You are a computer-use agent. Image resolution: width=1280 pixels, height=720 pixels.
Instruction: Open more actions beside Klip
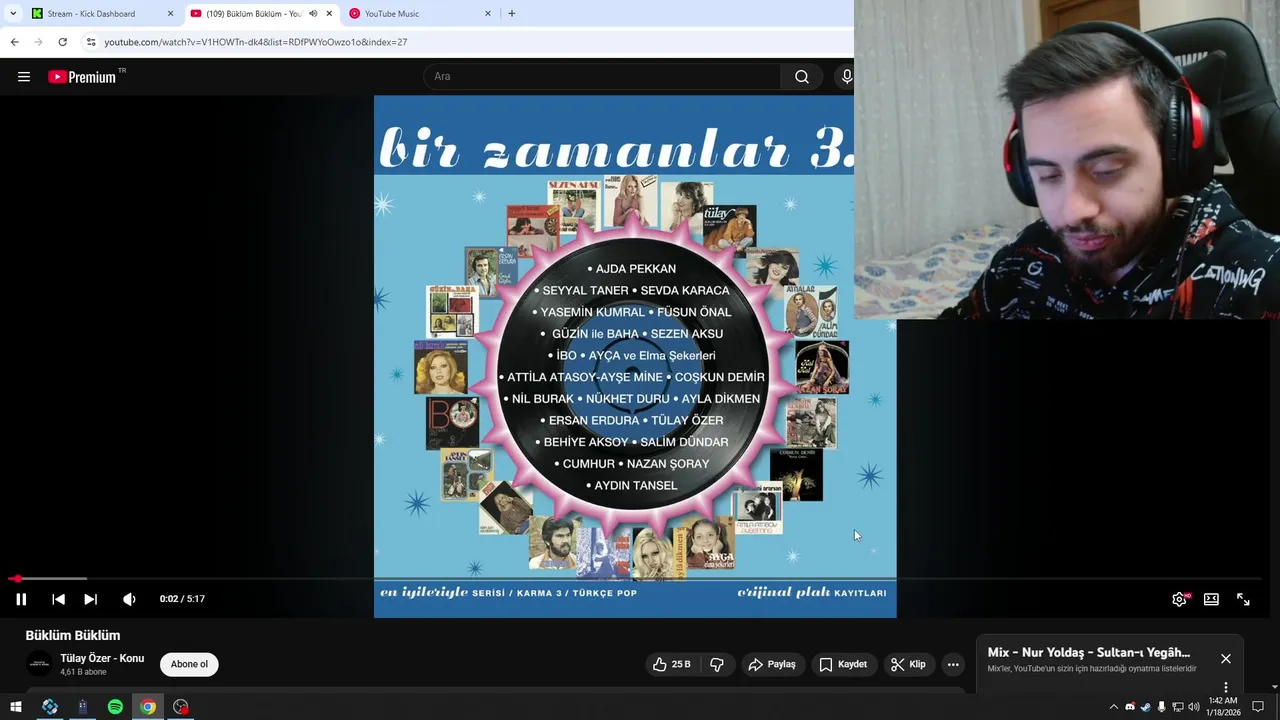click(953, 664)
